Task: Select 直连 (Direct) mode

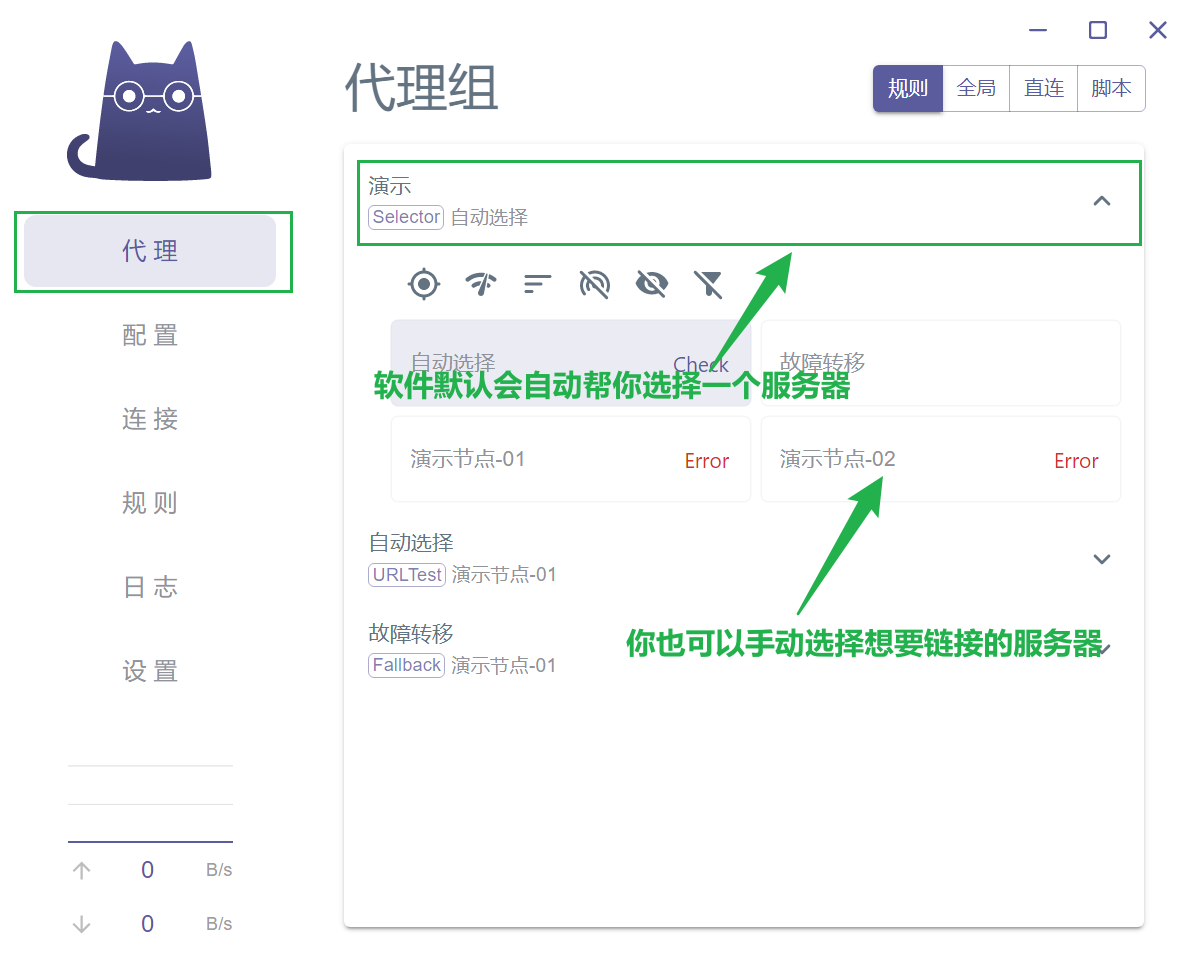Action: [x=1043, y=89]
